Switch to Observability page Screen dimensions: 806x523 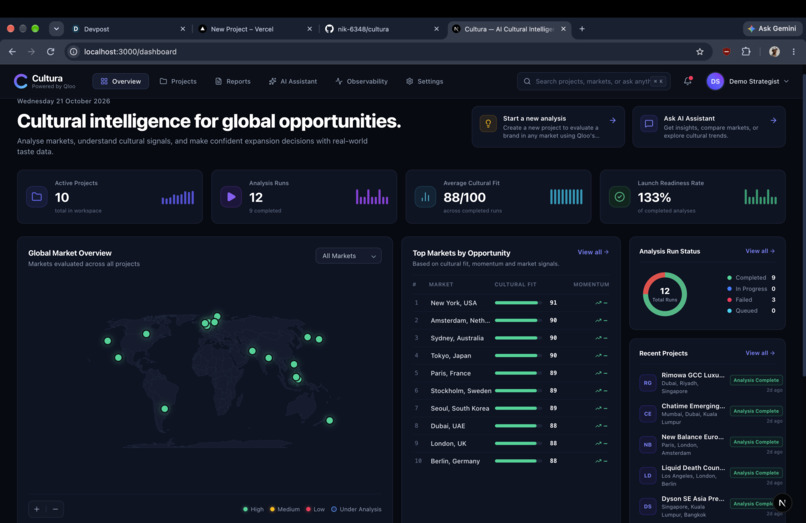click(x=361, y=81)
